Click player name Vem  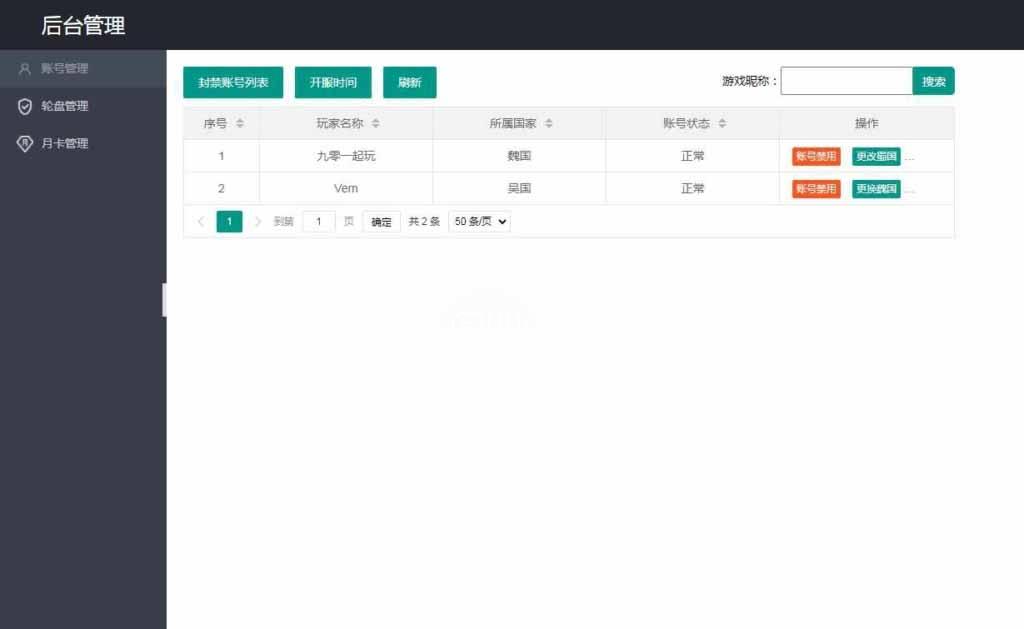[346, 189]
